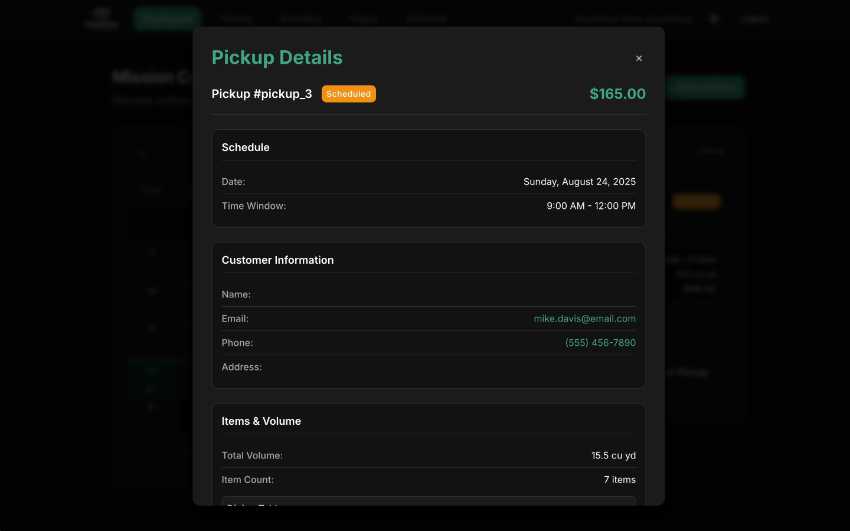850x531 pixels.
Task: Click the Sunday, August 24, 2025 date
Action: coord(579,182)
